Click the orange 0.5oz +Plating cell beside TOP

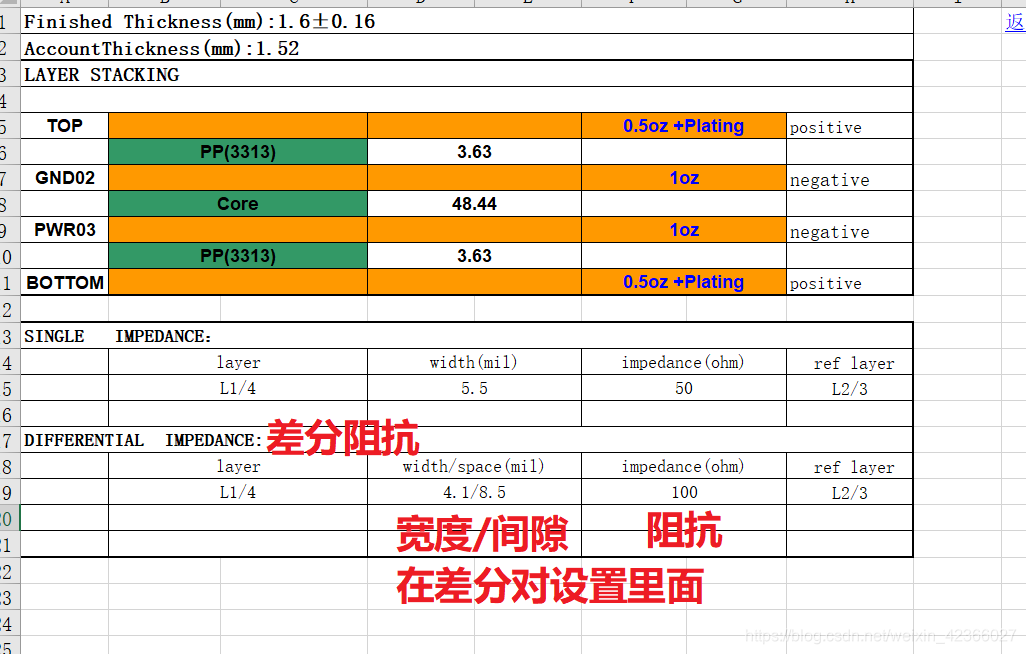pos(683,126)
